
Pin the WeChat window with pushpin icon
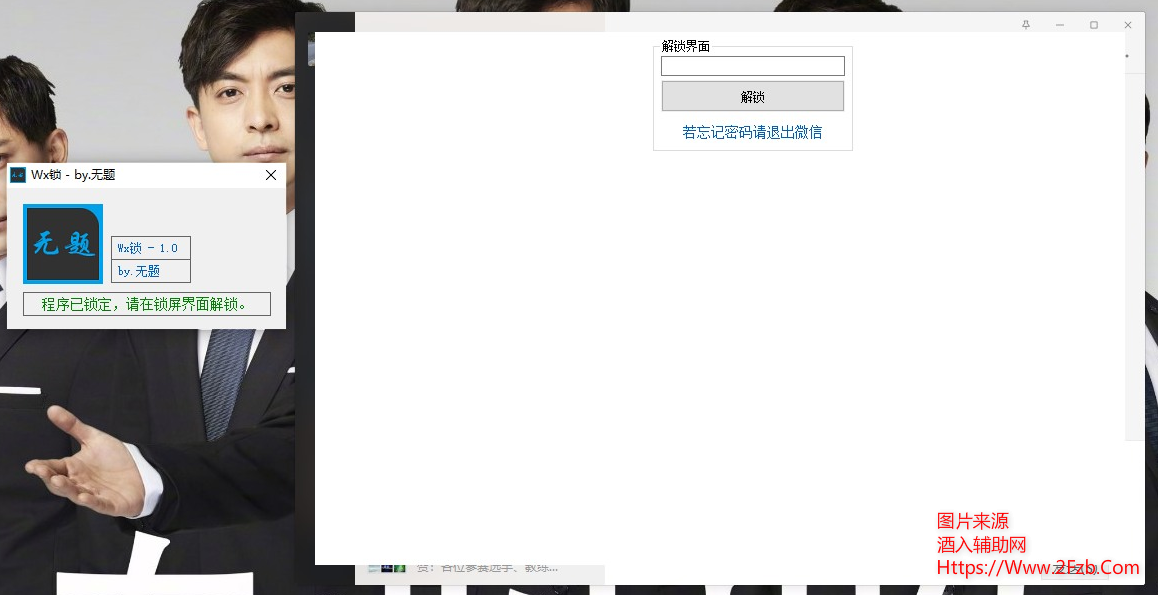pyautogui.click(x=1025, y=25)
